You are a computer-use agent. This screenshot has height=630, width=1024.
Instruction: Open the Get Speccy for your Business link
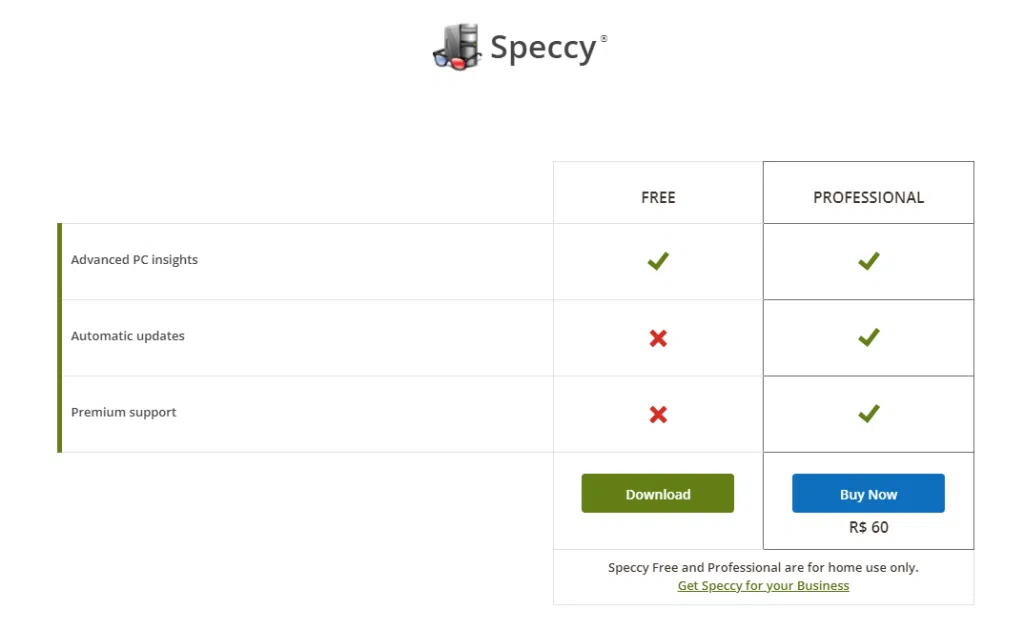(x=763, y=585)
